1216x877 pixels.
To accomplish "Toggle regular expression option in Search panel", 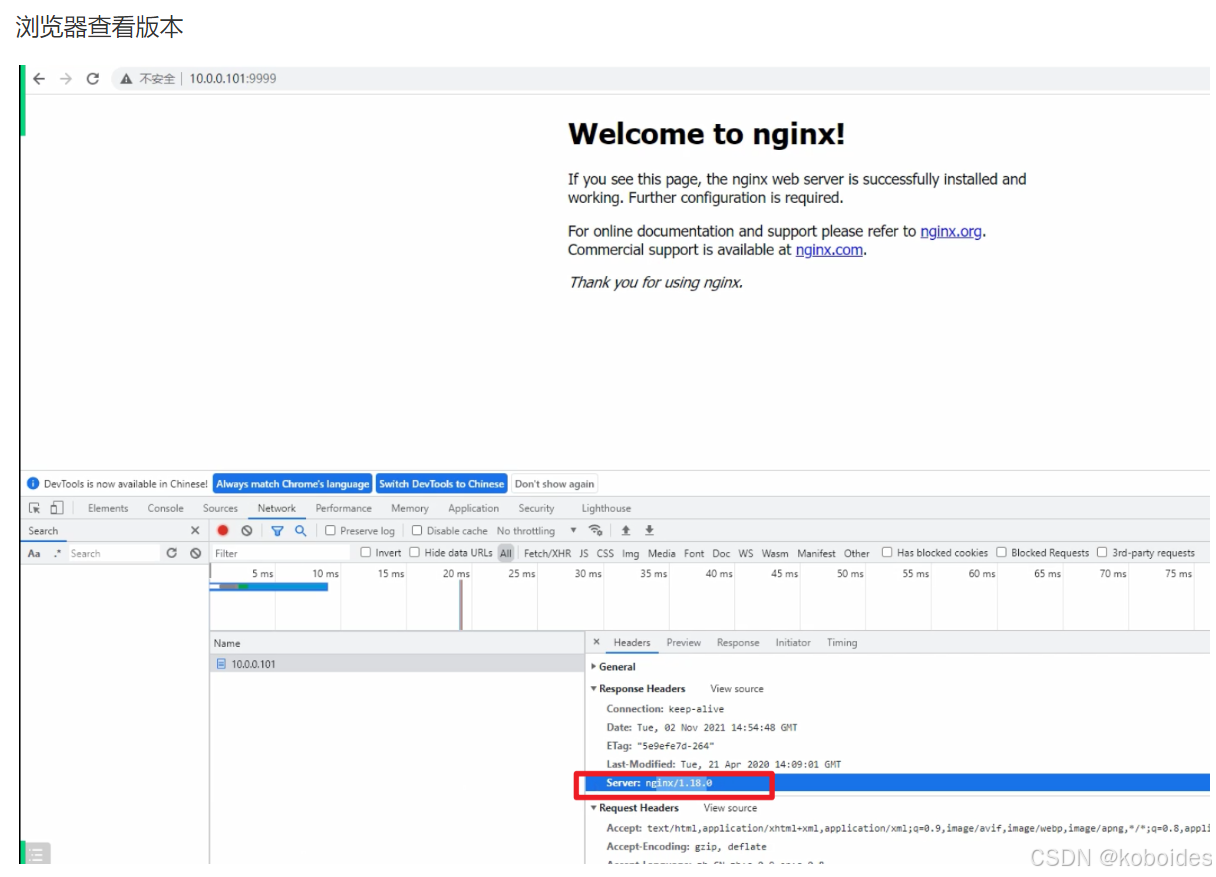I will [57, 553].
